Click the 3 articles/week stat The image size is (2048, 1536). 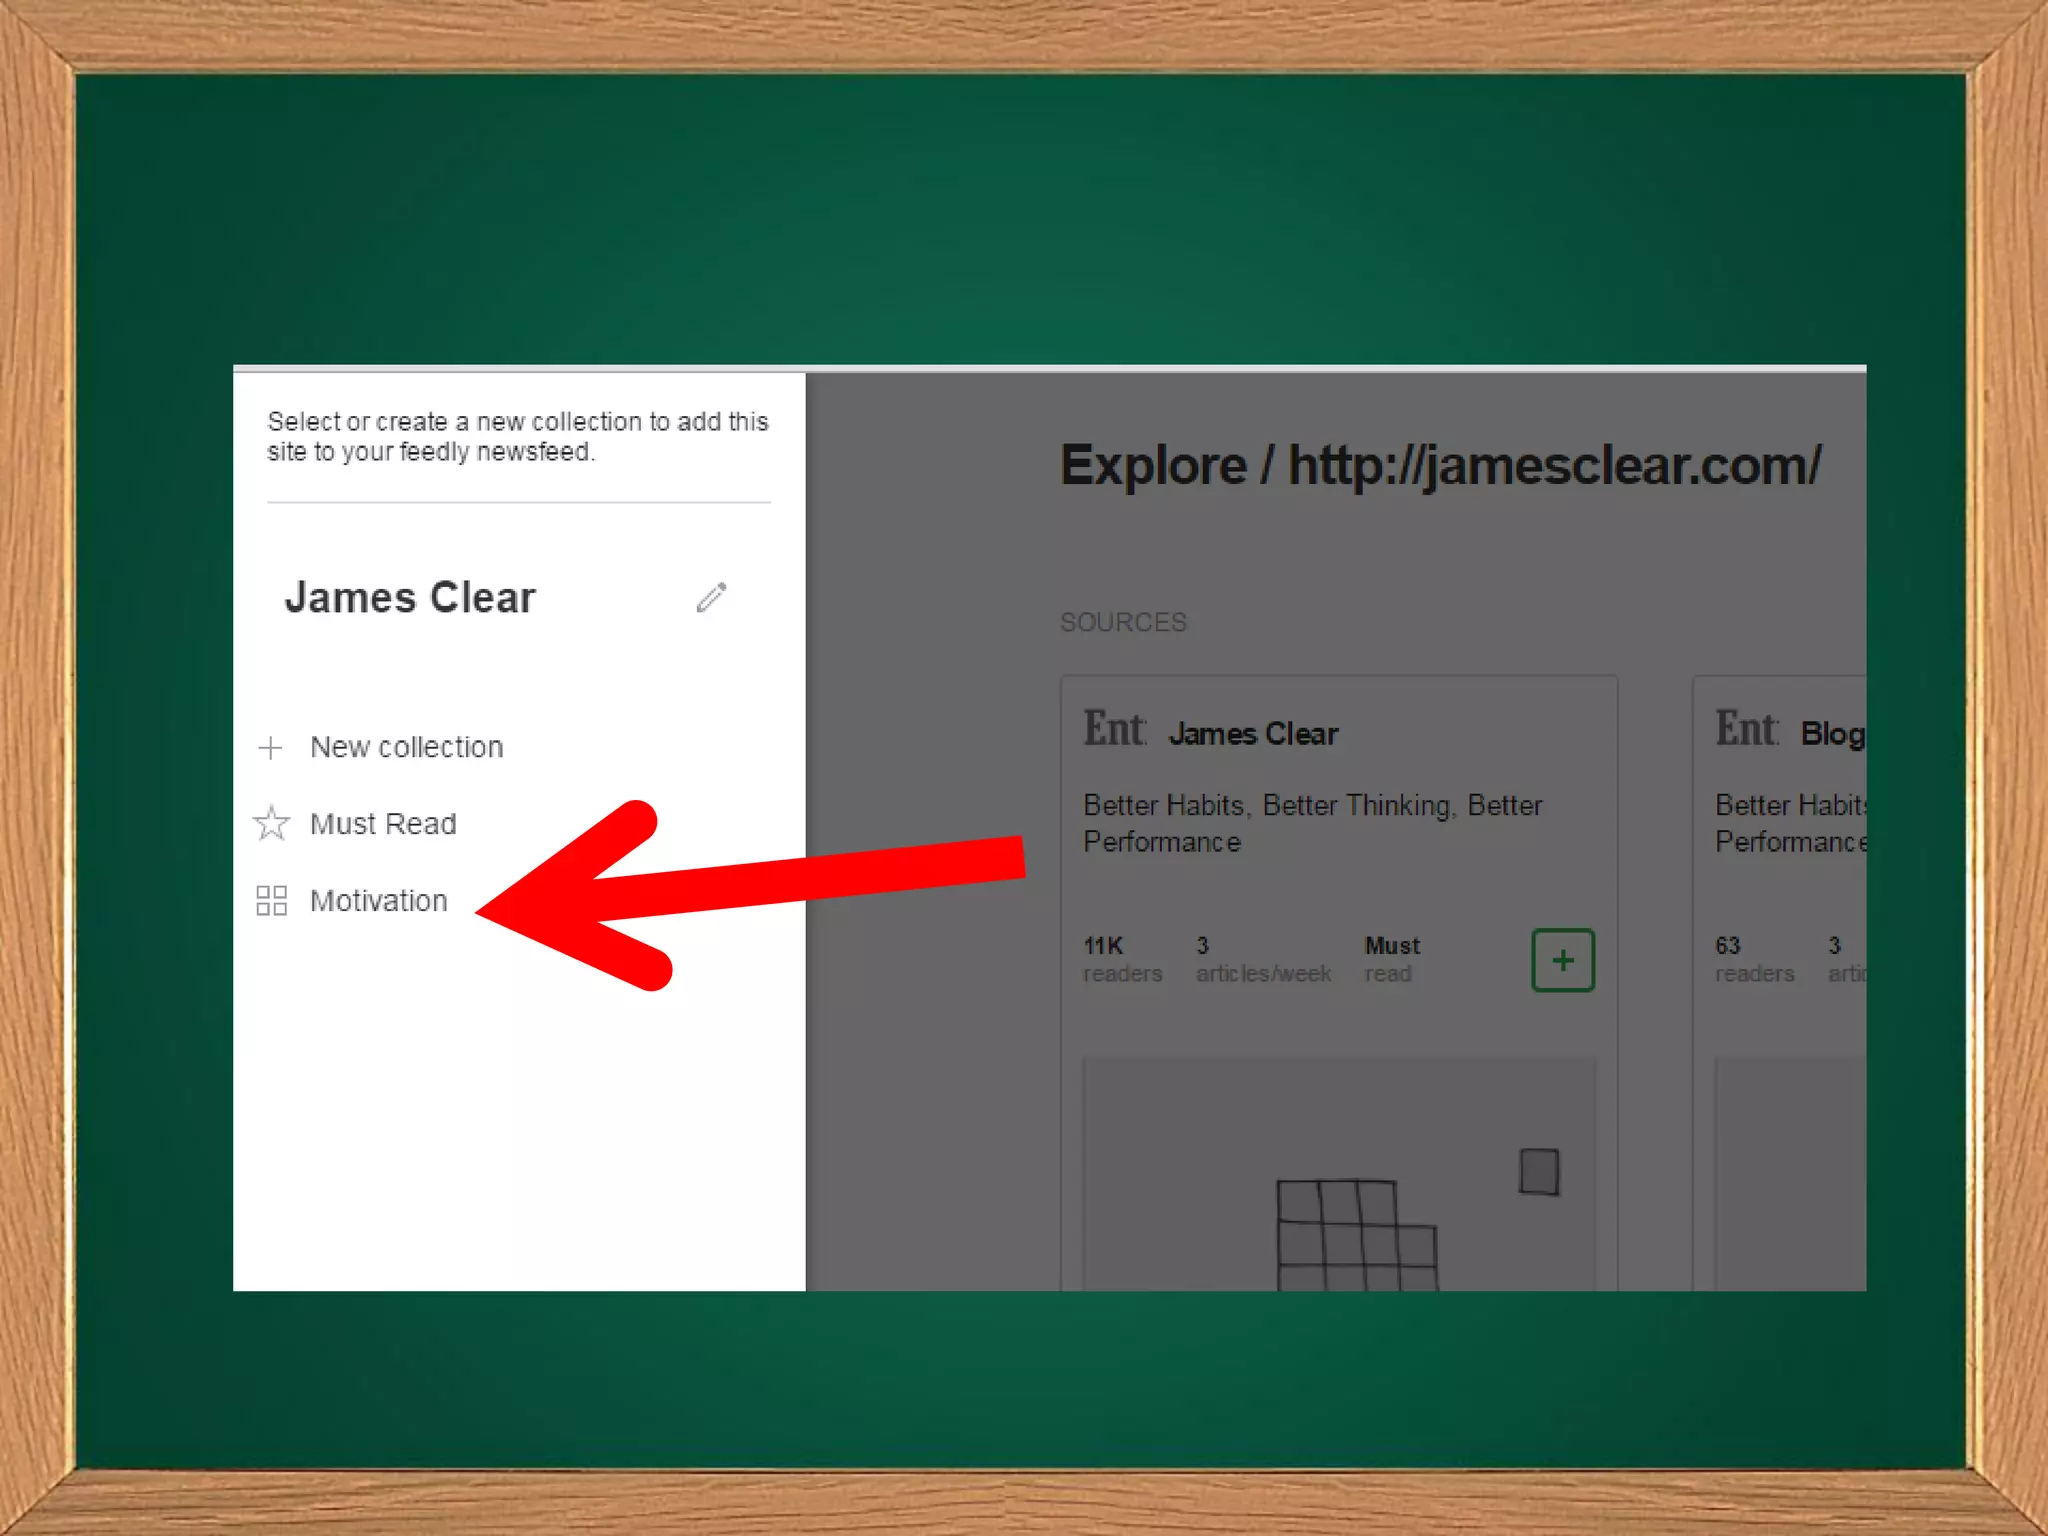pyautogui.click(x=1262, y=959)
